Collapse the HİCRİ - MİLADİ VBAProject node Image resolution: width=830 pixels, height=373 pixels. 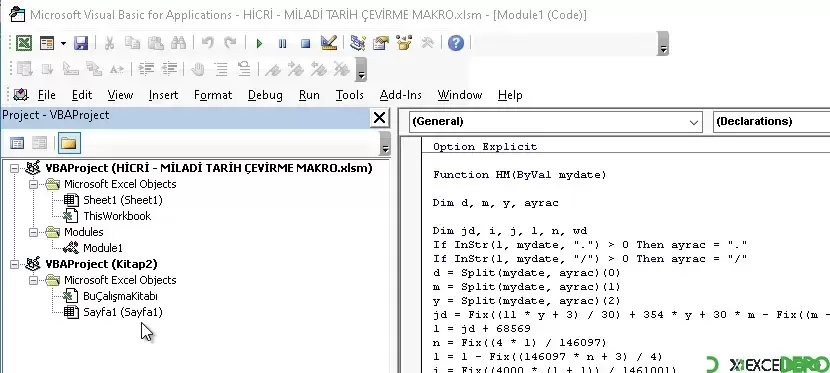[x=14, y=168]
